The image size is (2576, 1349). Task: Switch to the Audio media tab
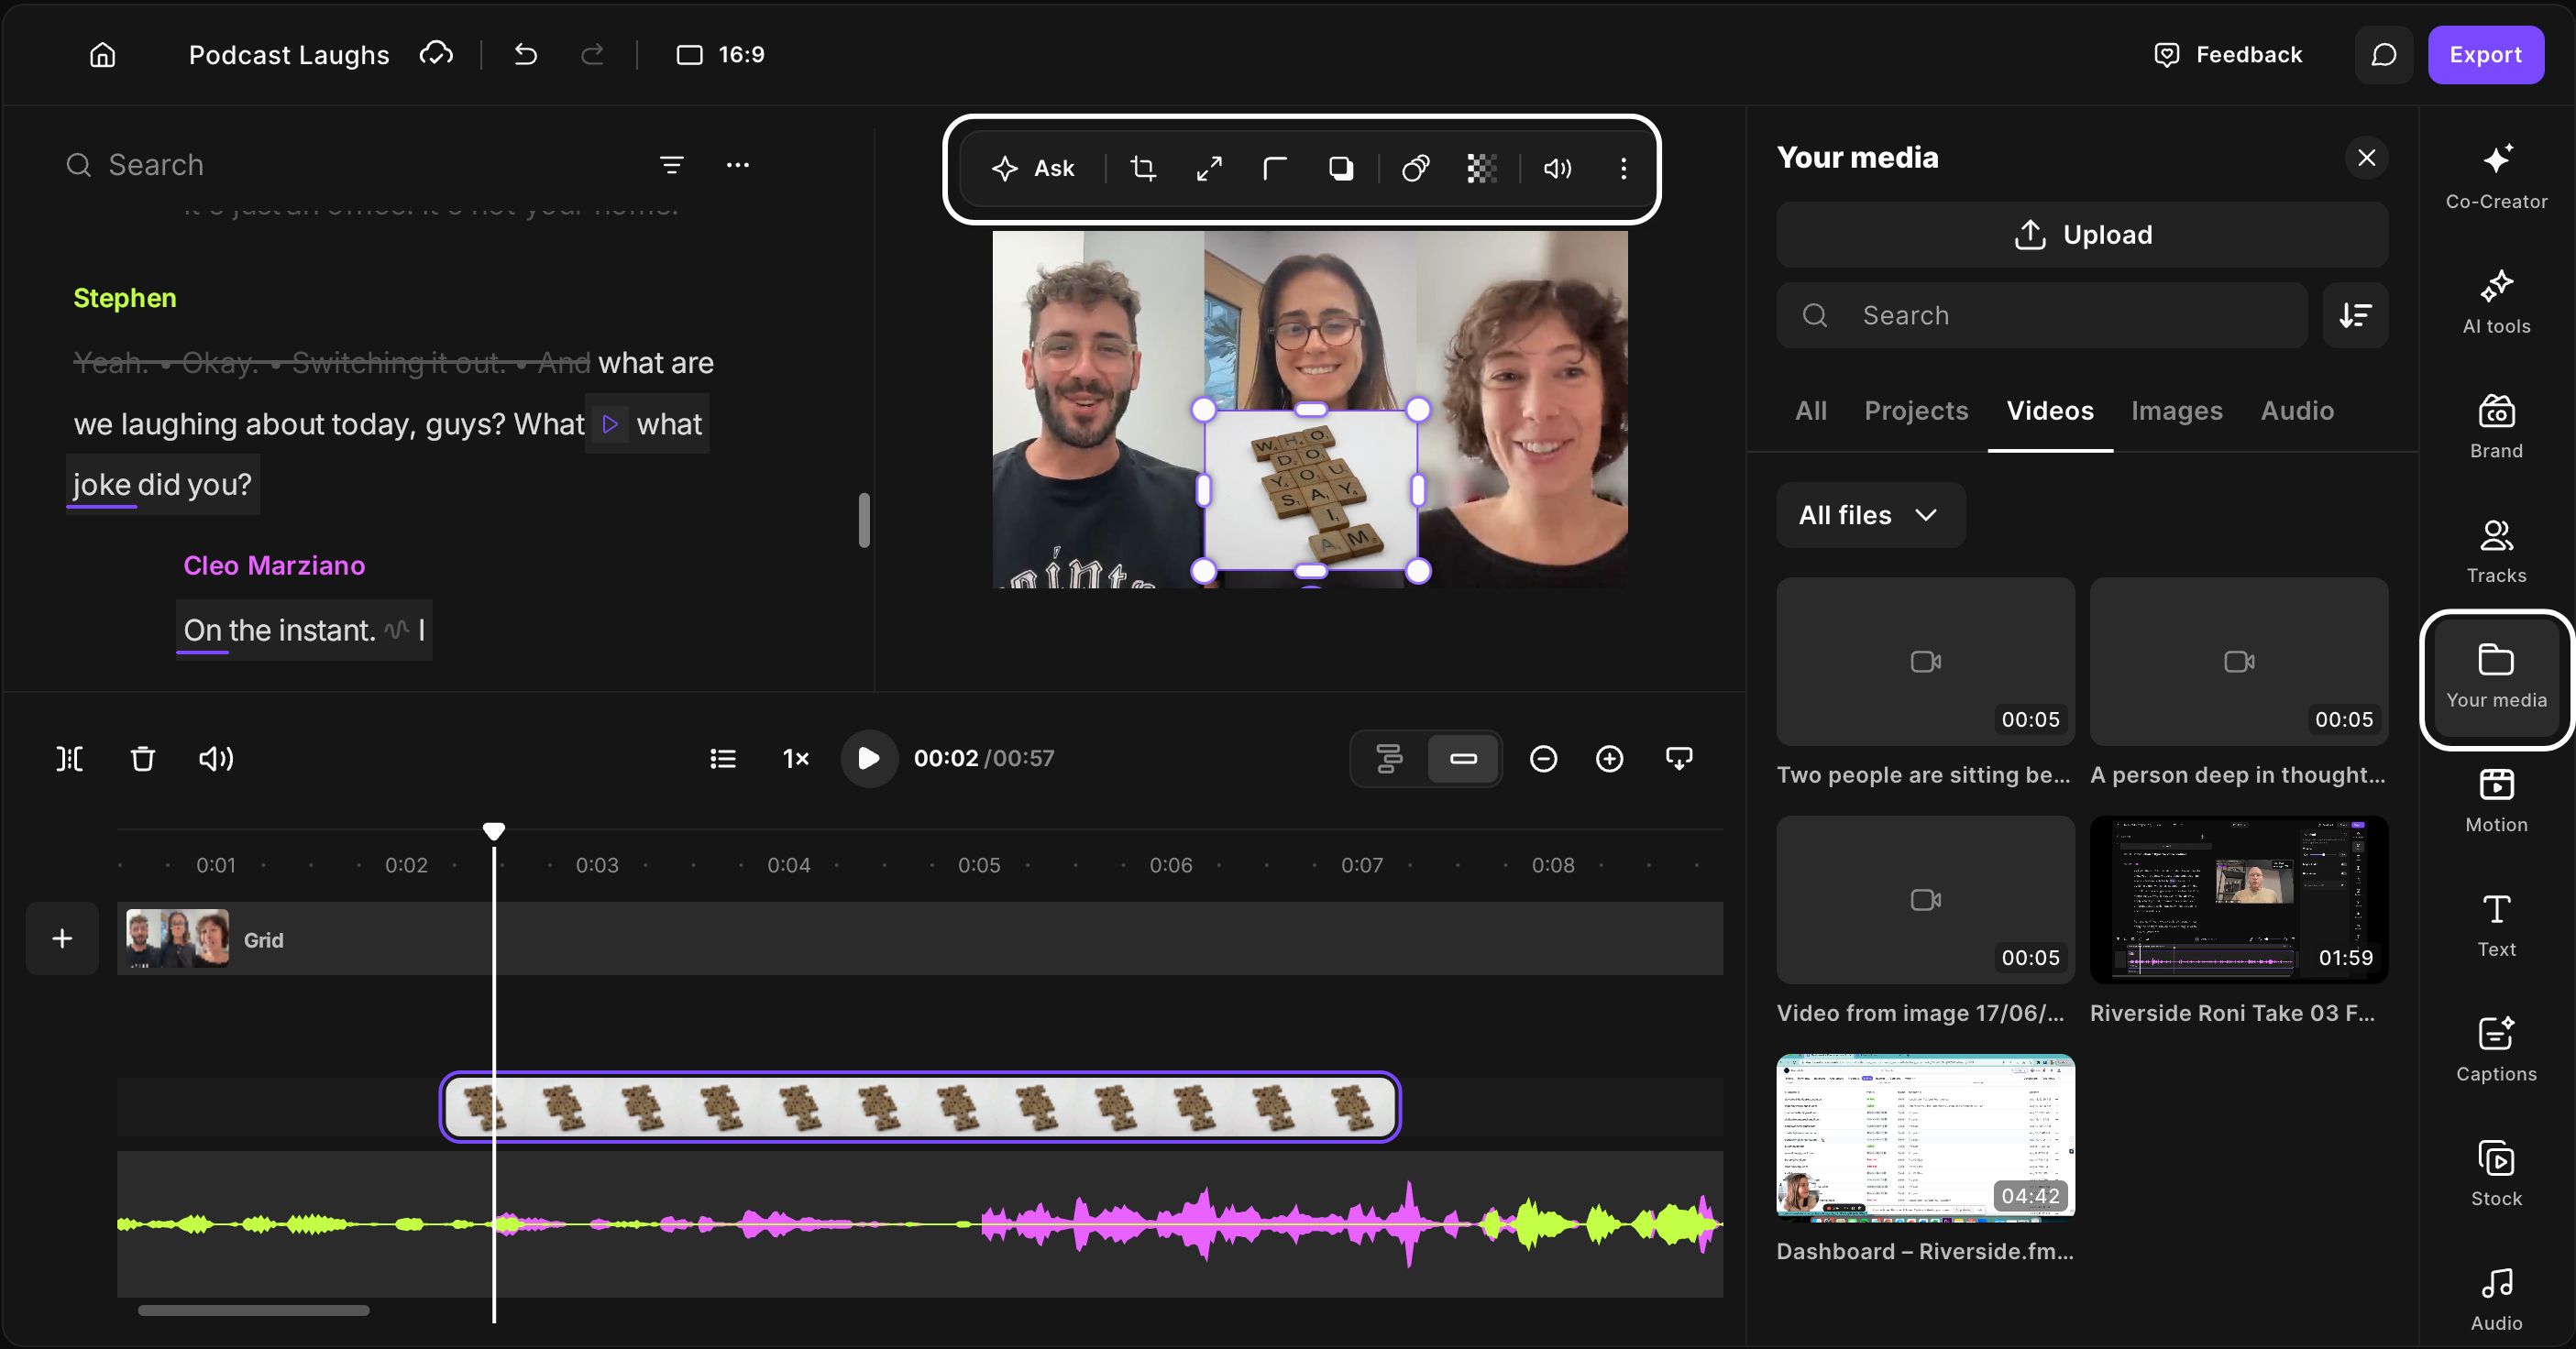coord(2297,411)
